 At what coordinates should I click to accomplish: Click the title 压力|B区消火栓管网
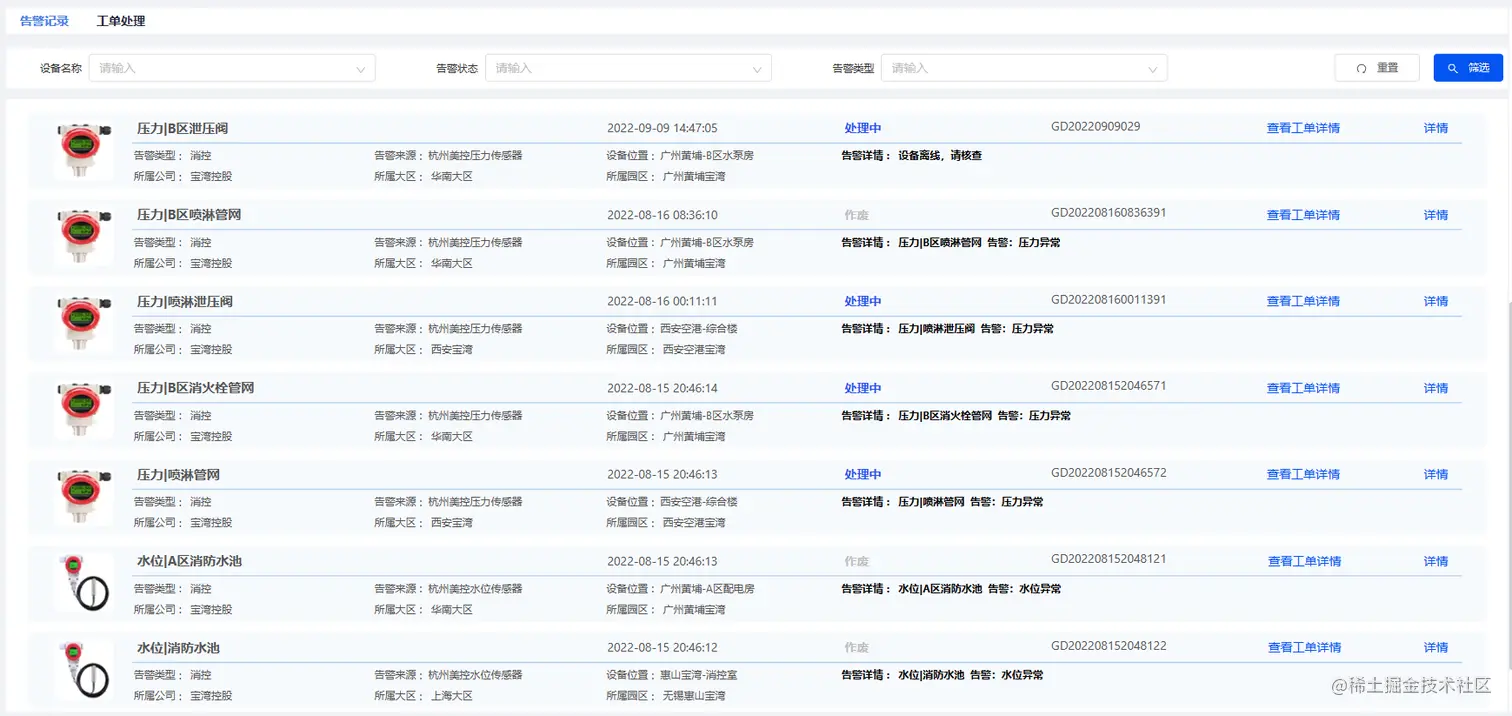(195, 388)
